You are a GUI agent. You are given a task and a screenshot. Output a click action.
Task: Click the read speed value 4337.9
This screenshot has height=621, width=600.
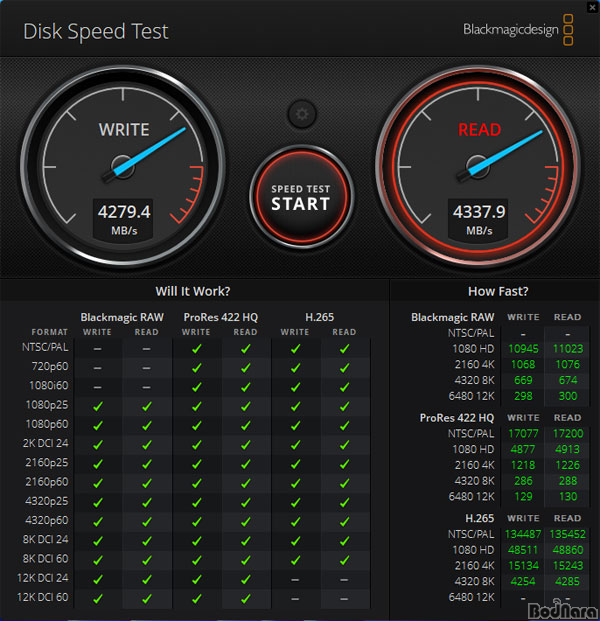click(x=479, y=212)
